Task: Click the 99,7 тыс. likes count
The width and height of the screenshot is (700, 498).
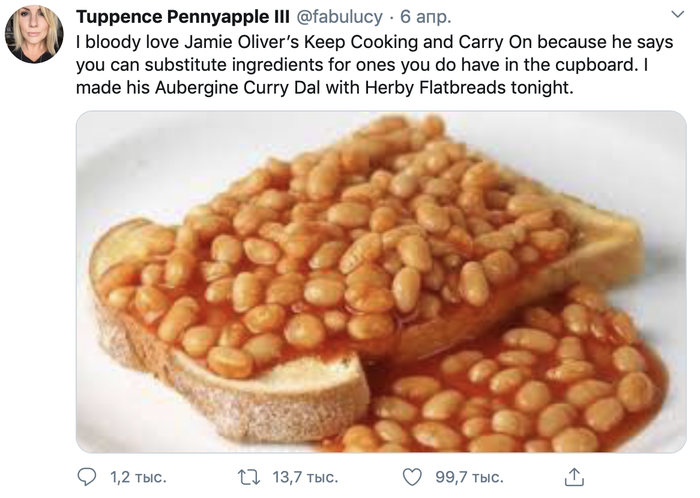Action: [466, 477]
